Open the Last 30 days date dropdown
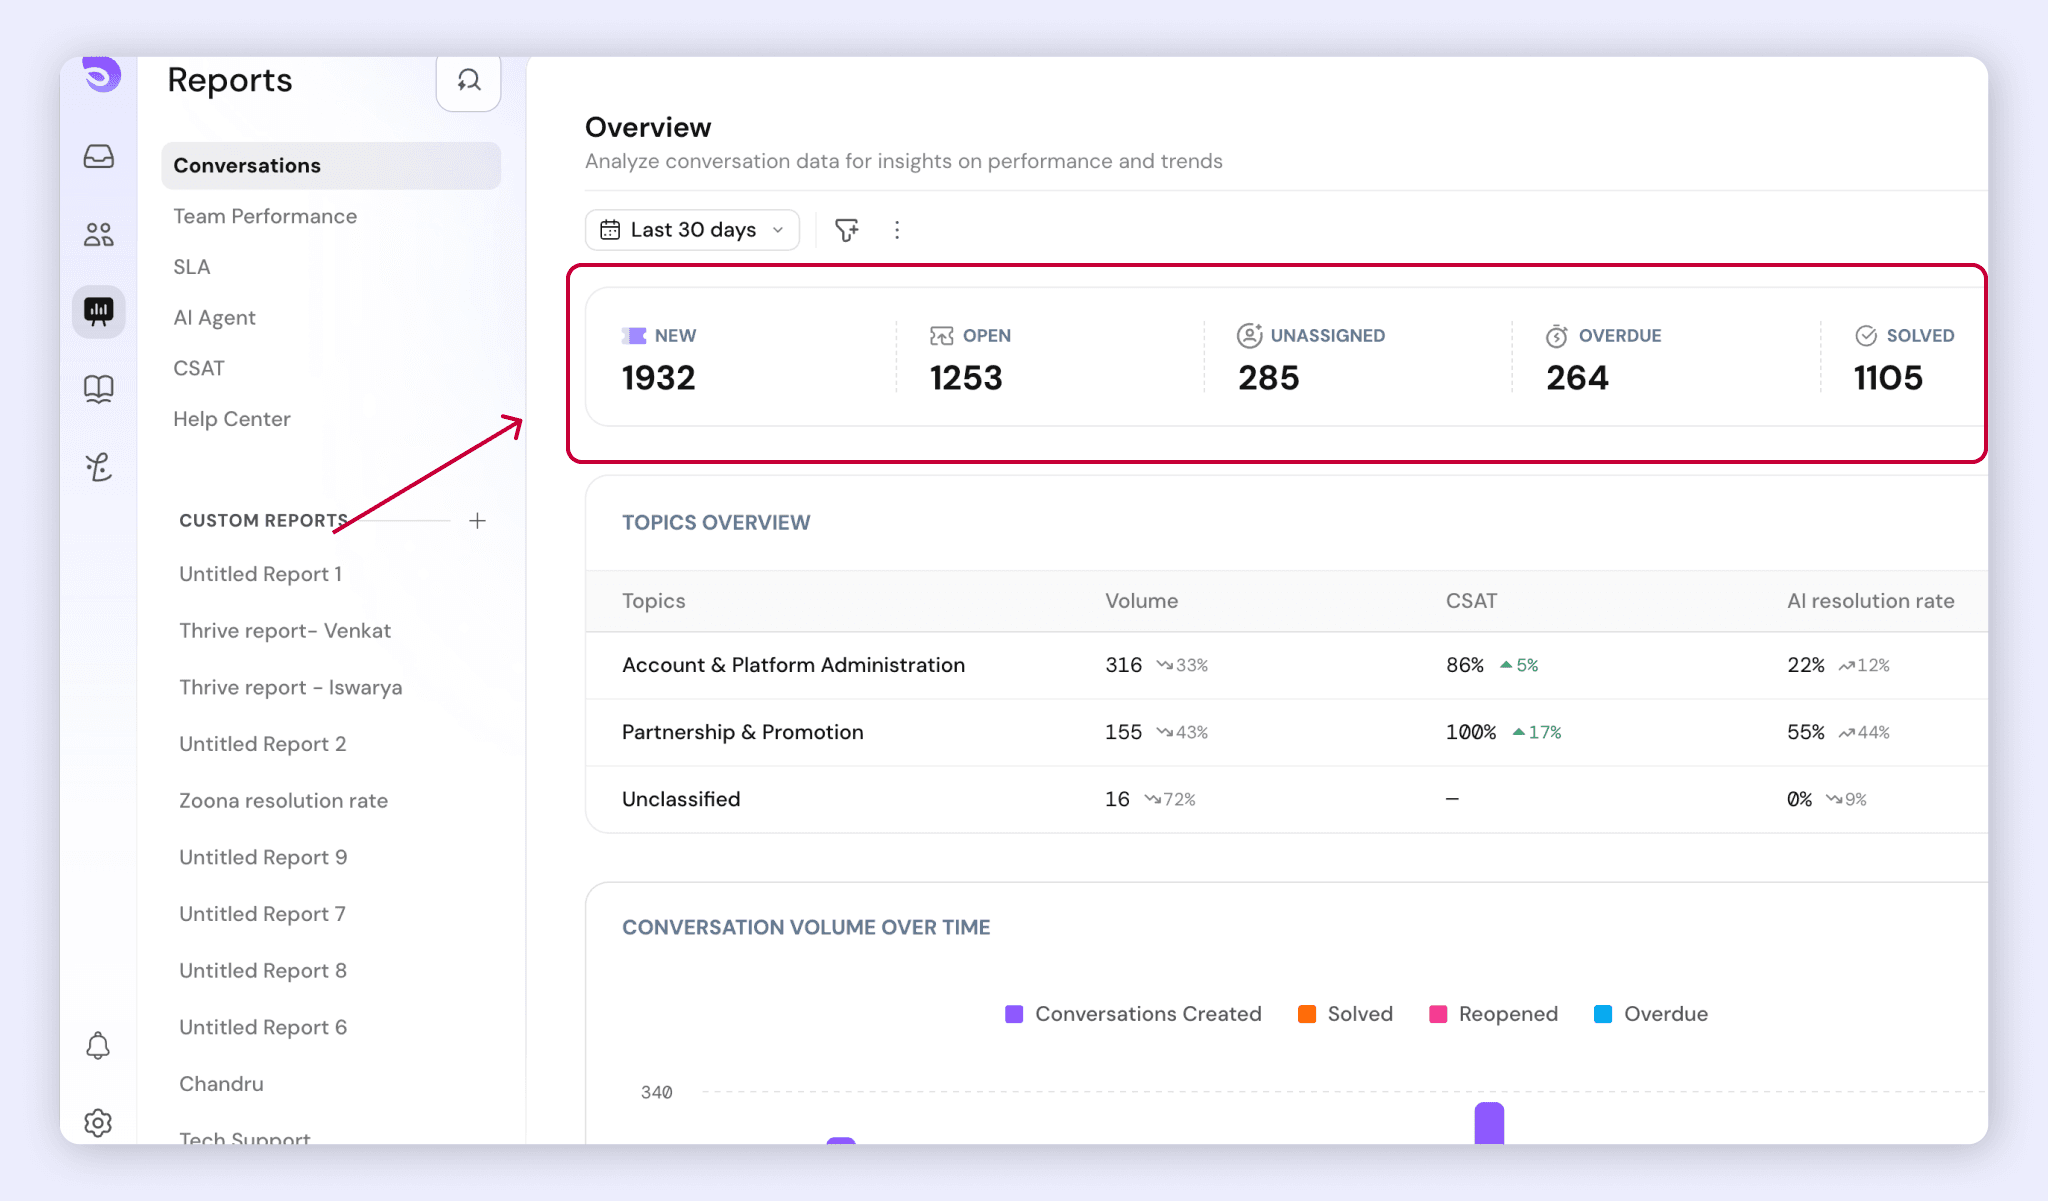 692,230
